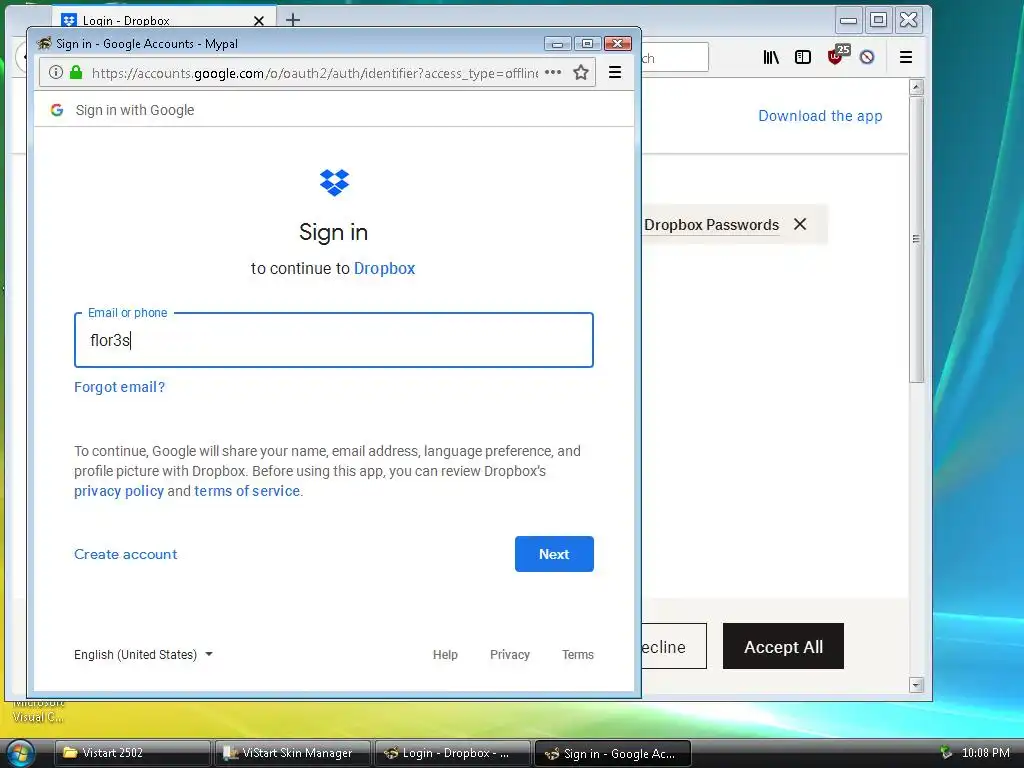Switch to Vistart 2502 taskbar item
The height and width of the screenshot is (768, 1024).
[x=132, y=753]
